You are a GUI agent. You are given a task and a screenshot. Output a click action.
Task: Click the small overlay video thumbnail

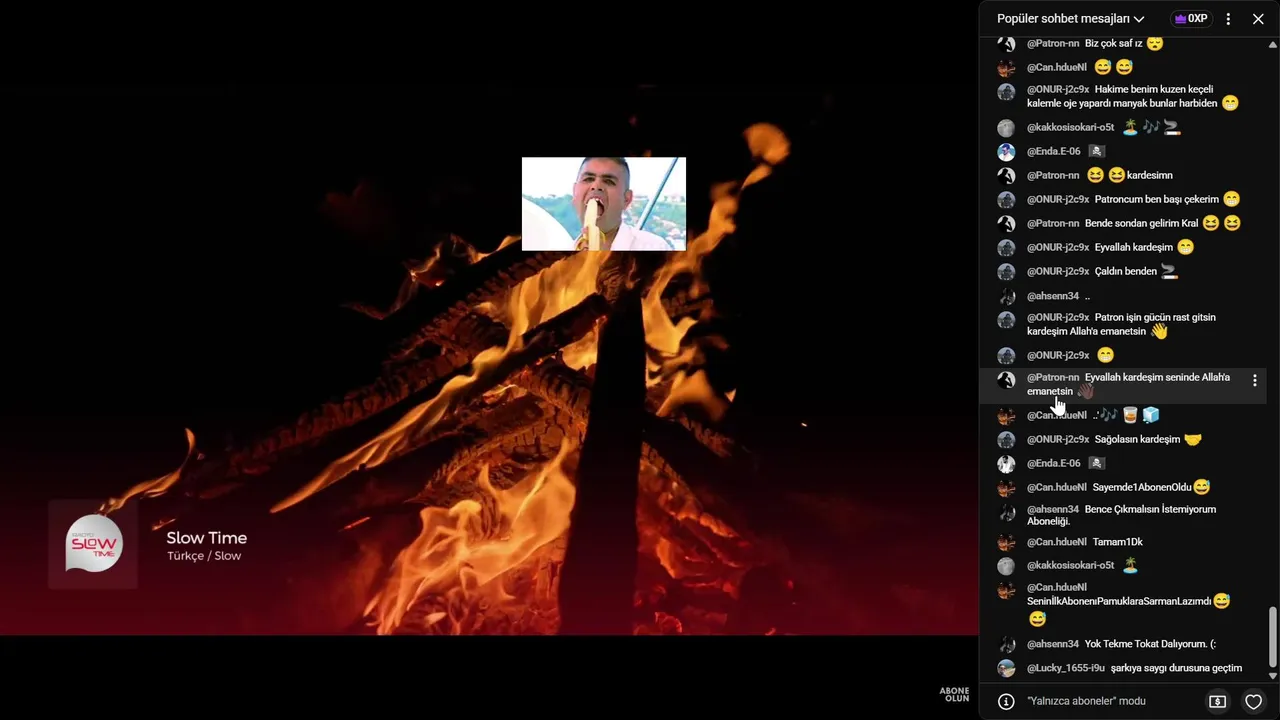click(x=604, y=204)
